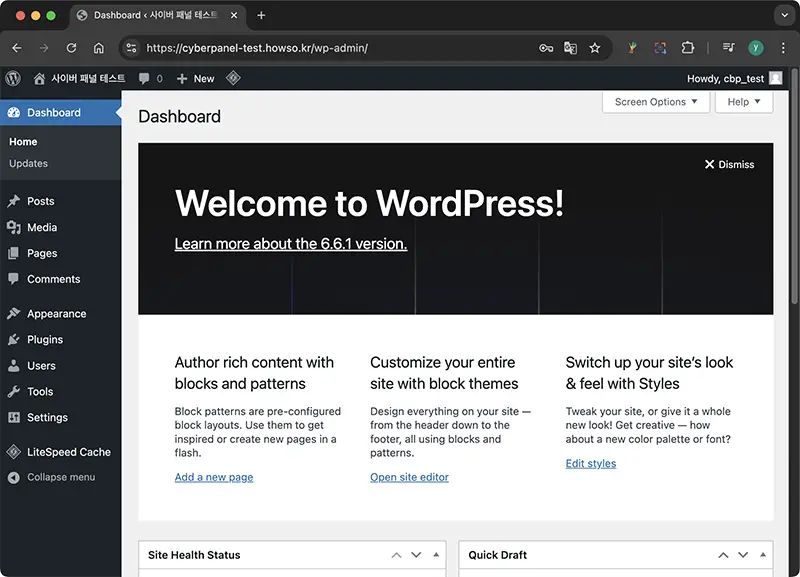
Task: Open the browser home page icon
Action: 98,48
